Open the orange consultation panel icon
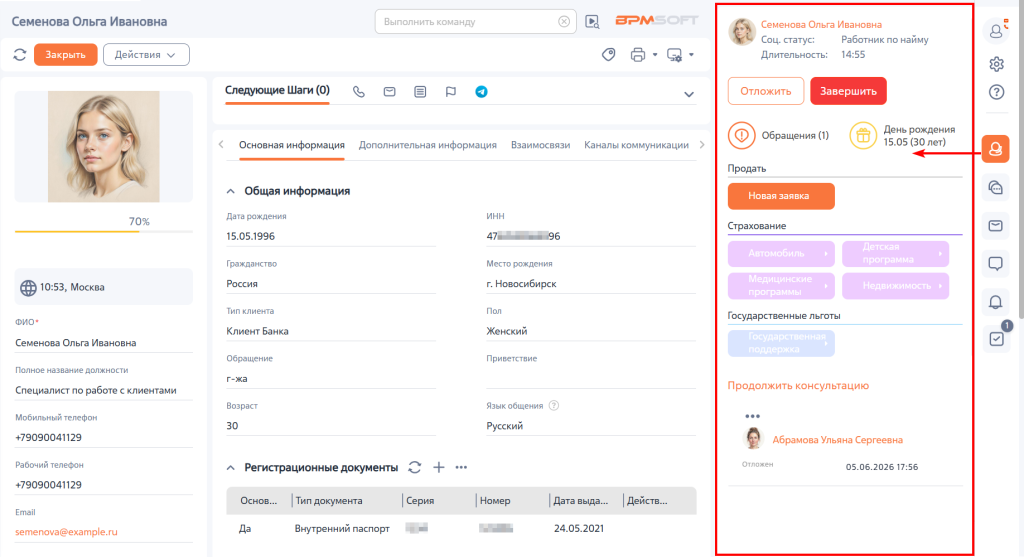Image resolution: width=1024 pixels, height=557 pixels. [x=995, y=149]
